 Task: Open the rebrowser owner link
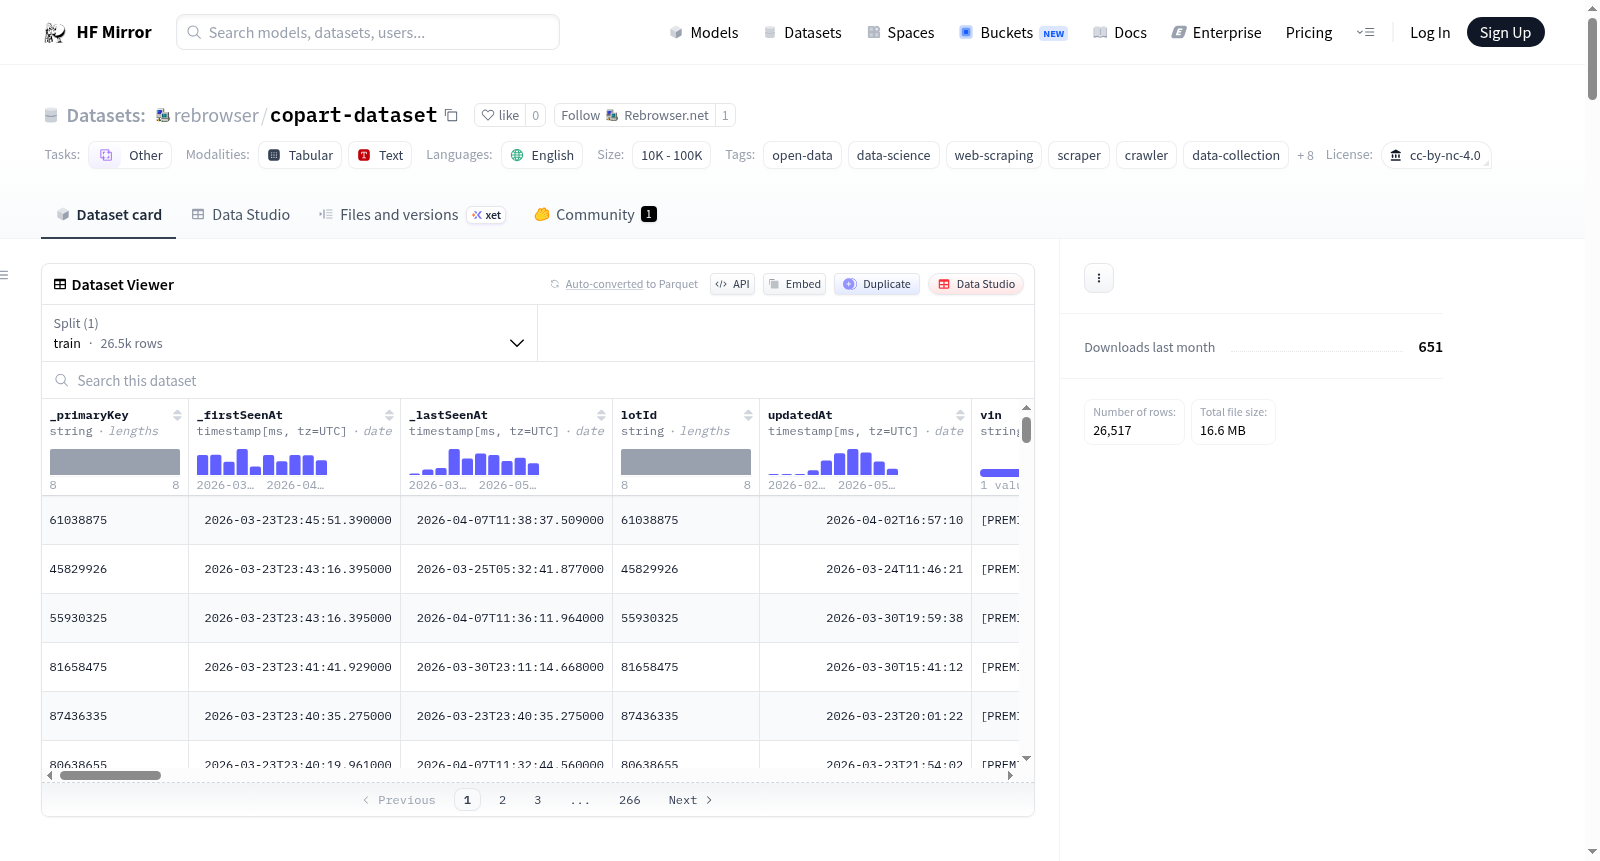point(216,116)
